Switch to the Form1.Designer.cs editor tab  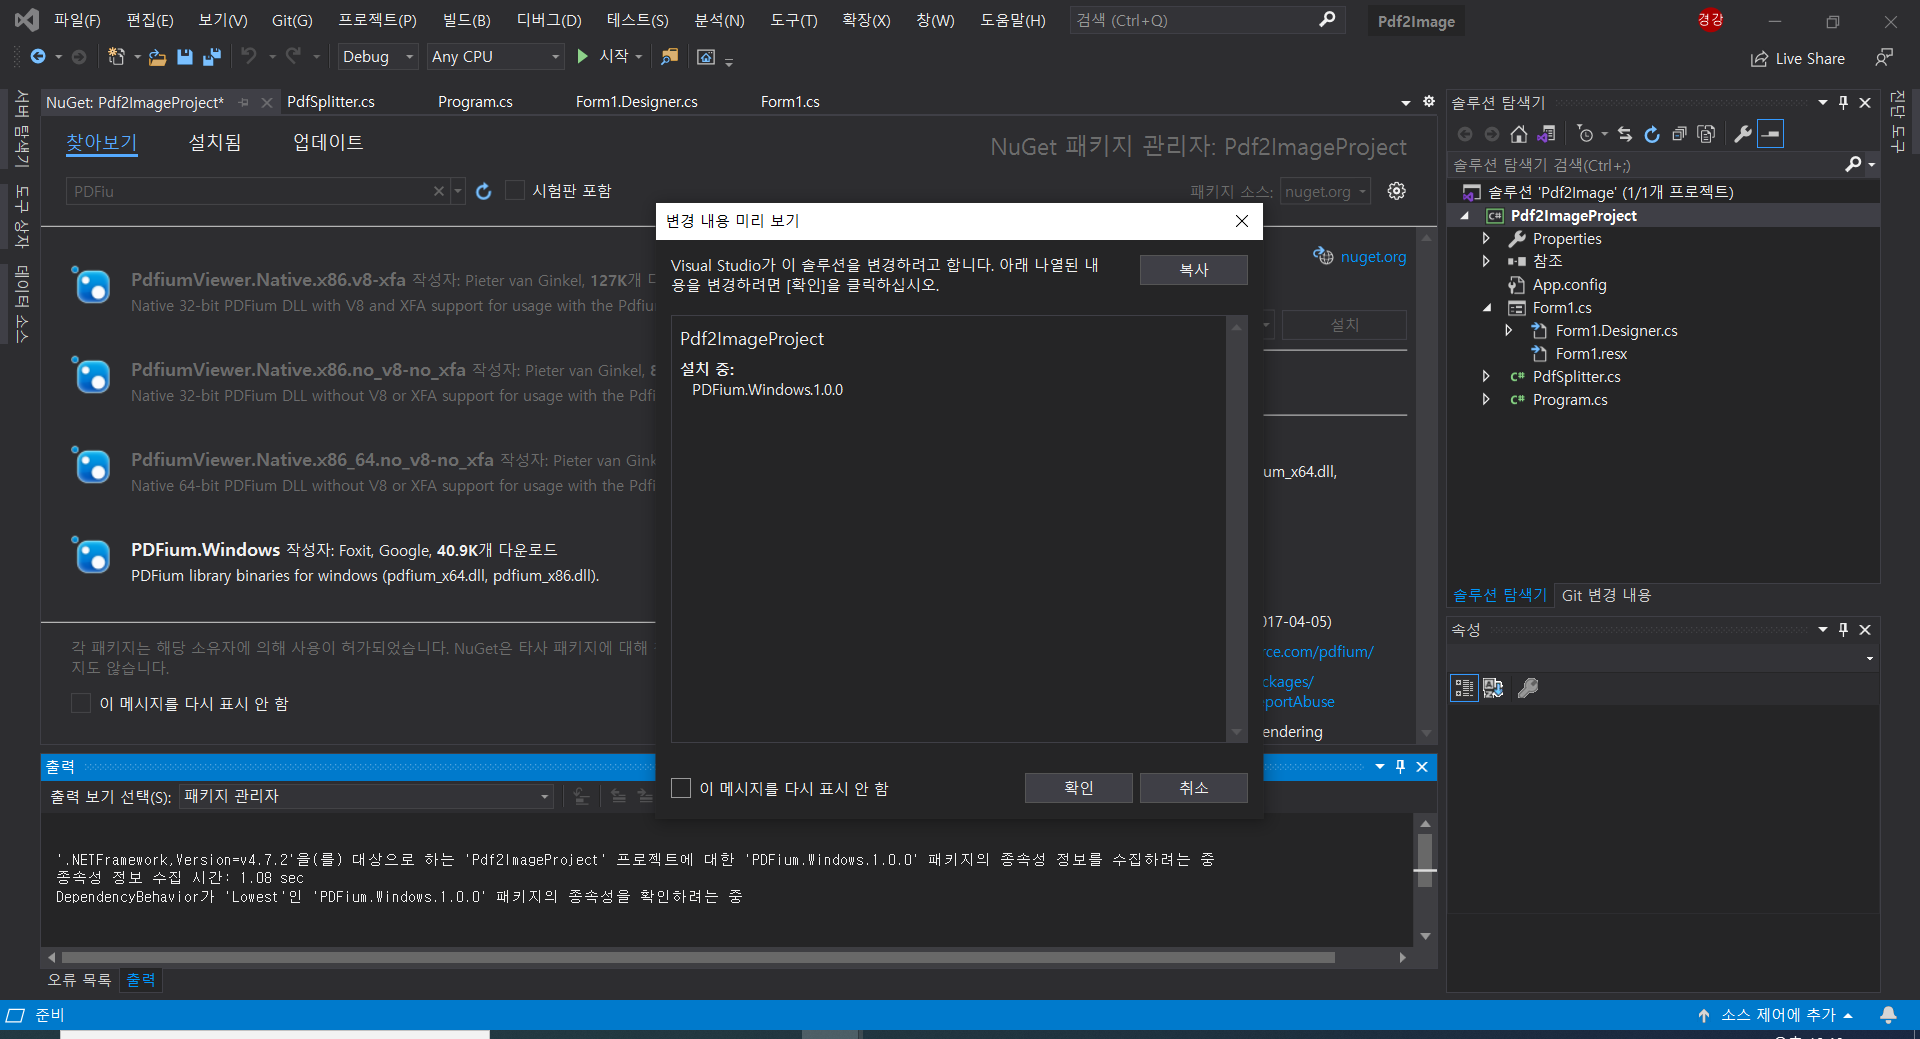[x=637, y=102]
